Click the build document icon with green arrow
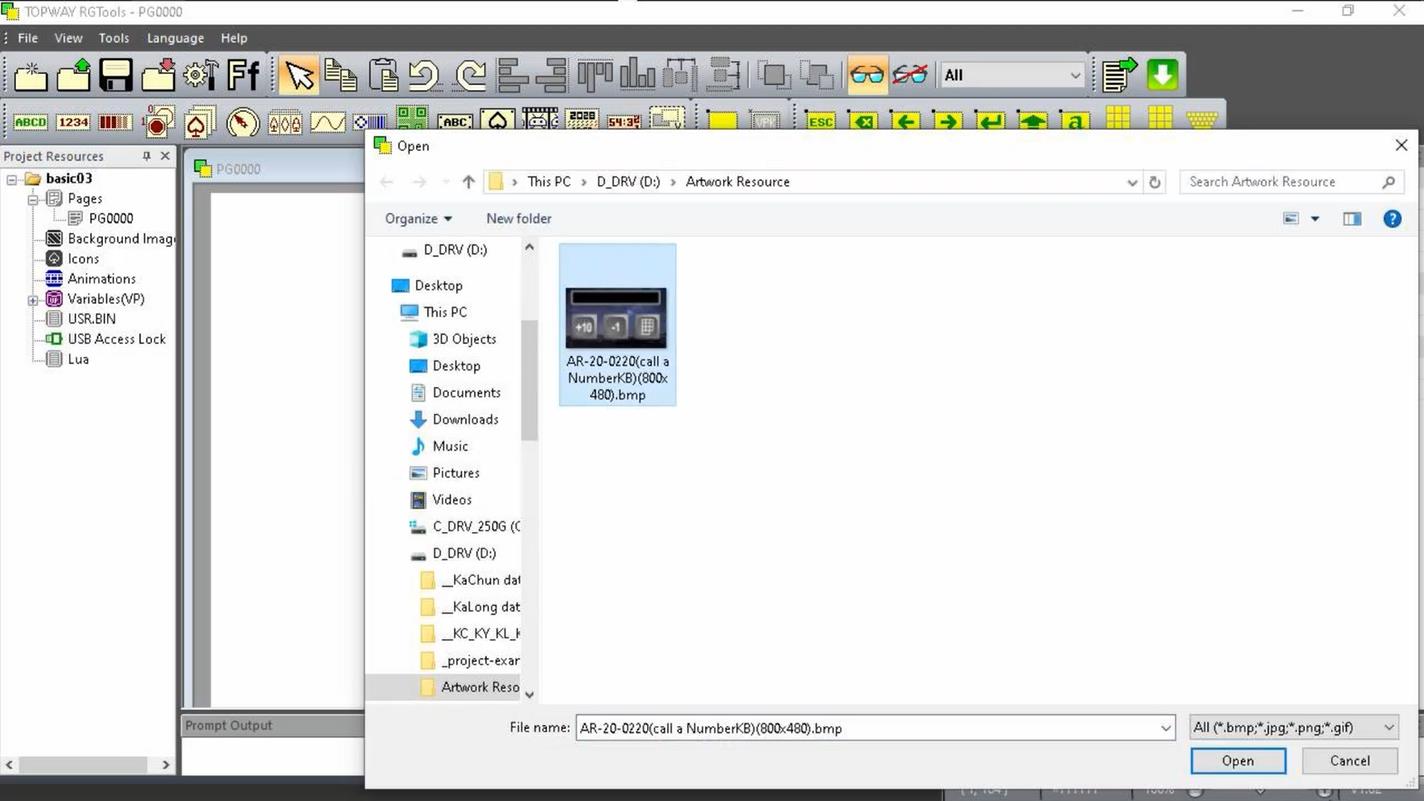Screen dimensions: 1424x801 (1119, 75)
